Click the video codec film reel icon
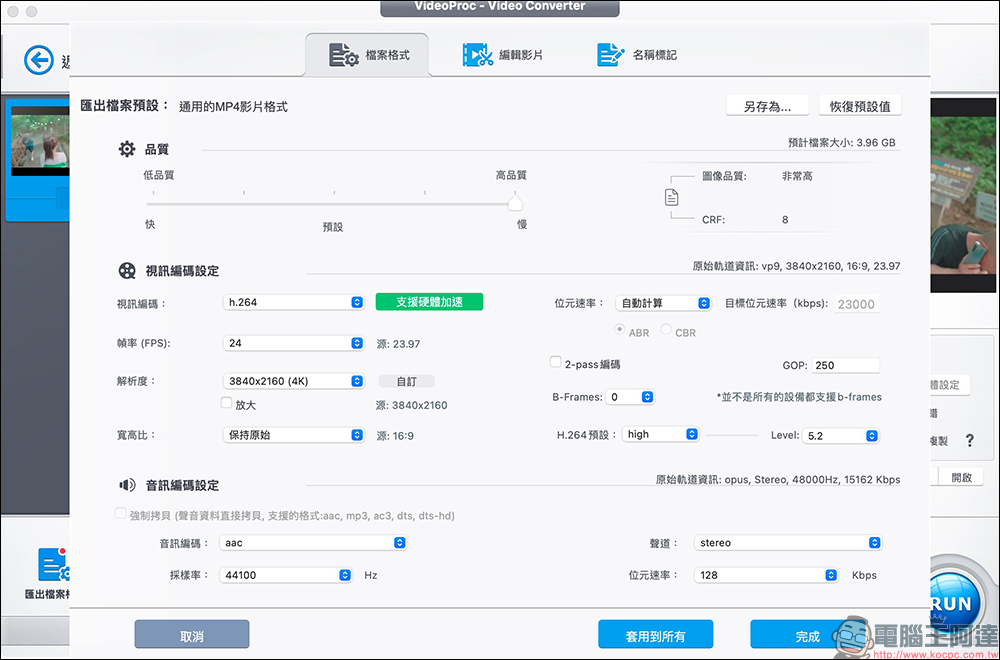Screen dimensions: 1000x660 point(127,271)
